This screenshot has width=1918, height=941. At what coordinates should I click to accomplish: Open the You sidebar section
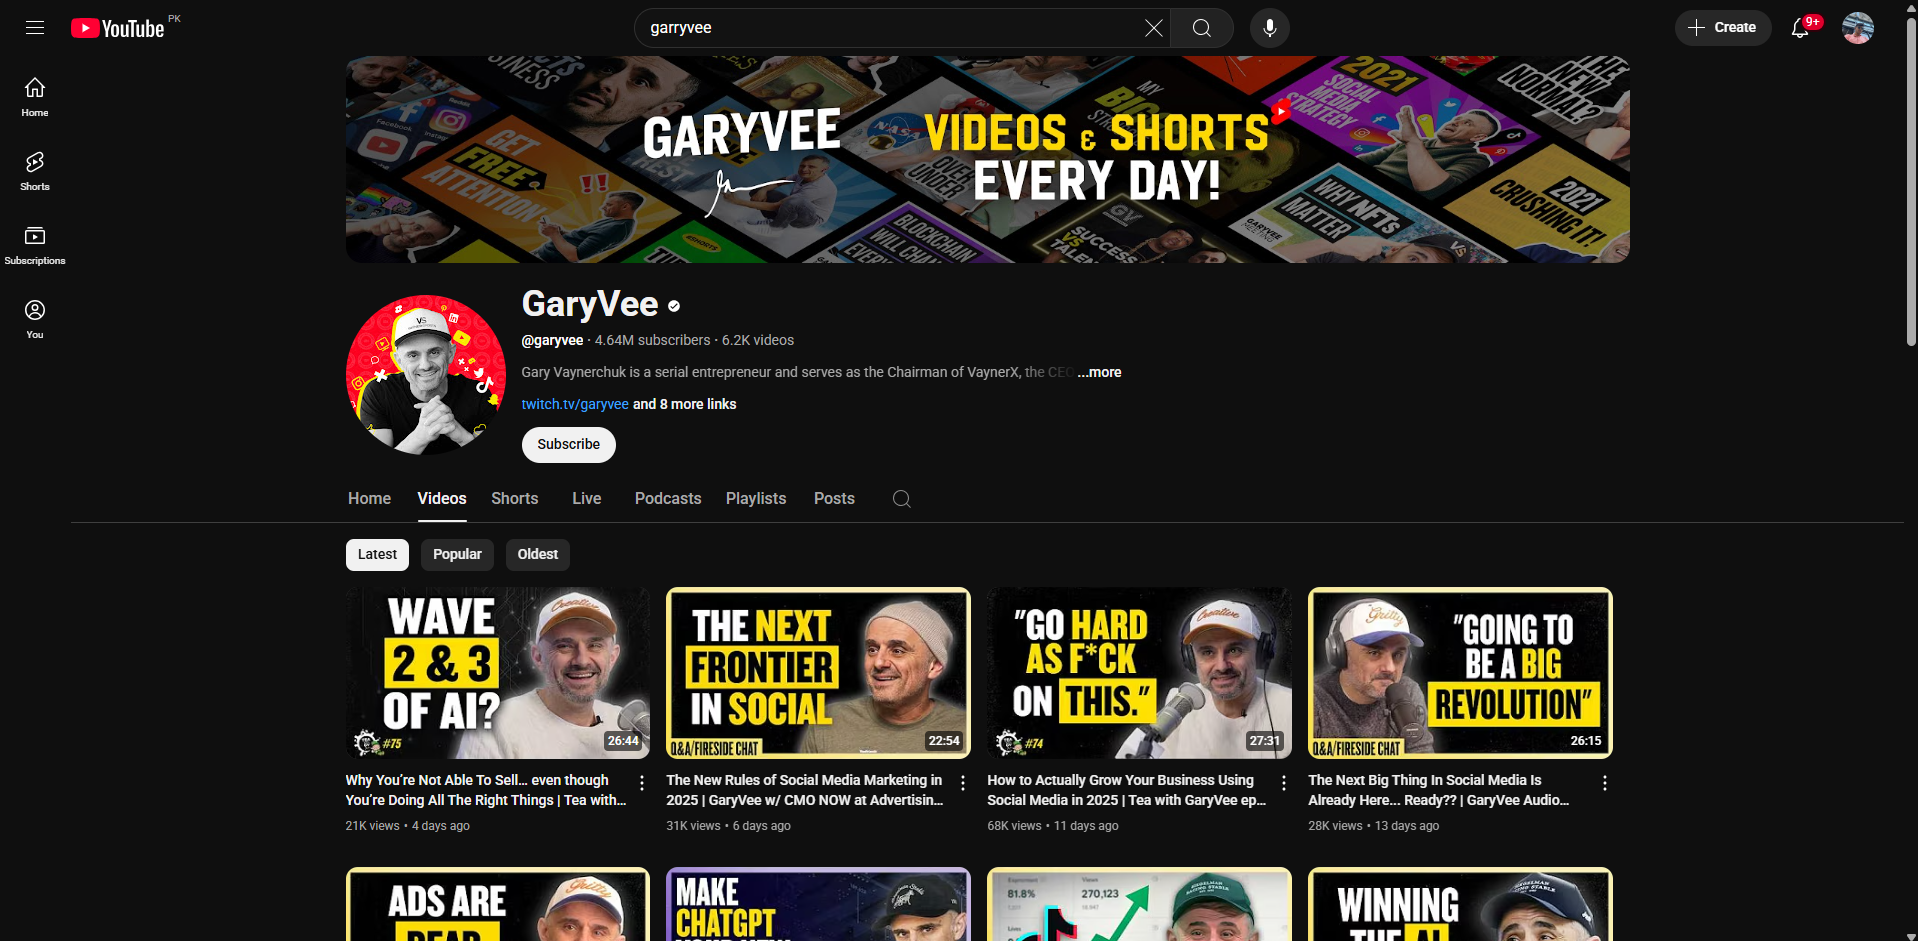(x=35, y=319)
